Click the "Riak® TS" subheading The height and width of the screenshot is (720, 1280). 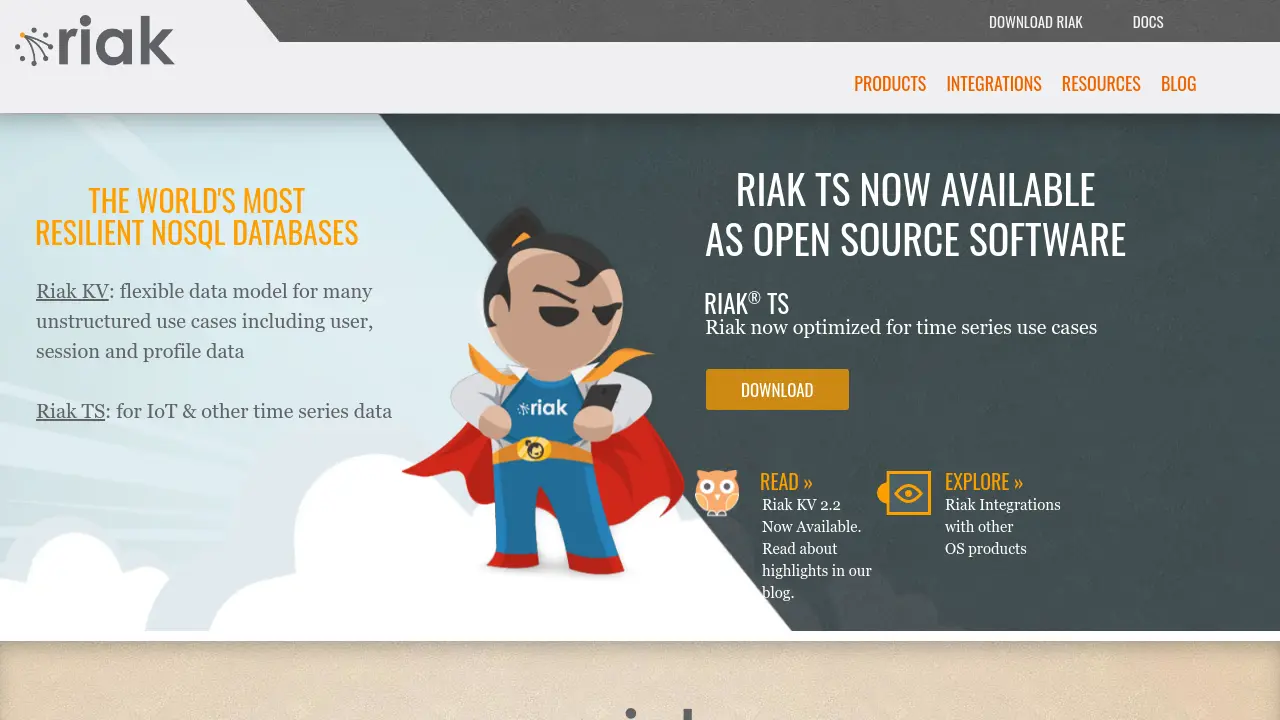click(x=746, y=303)
